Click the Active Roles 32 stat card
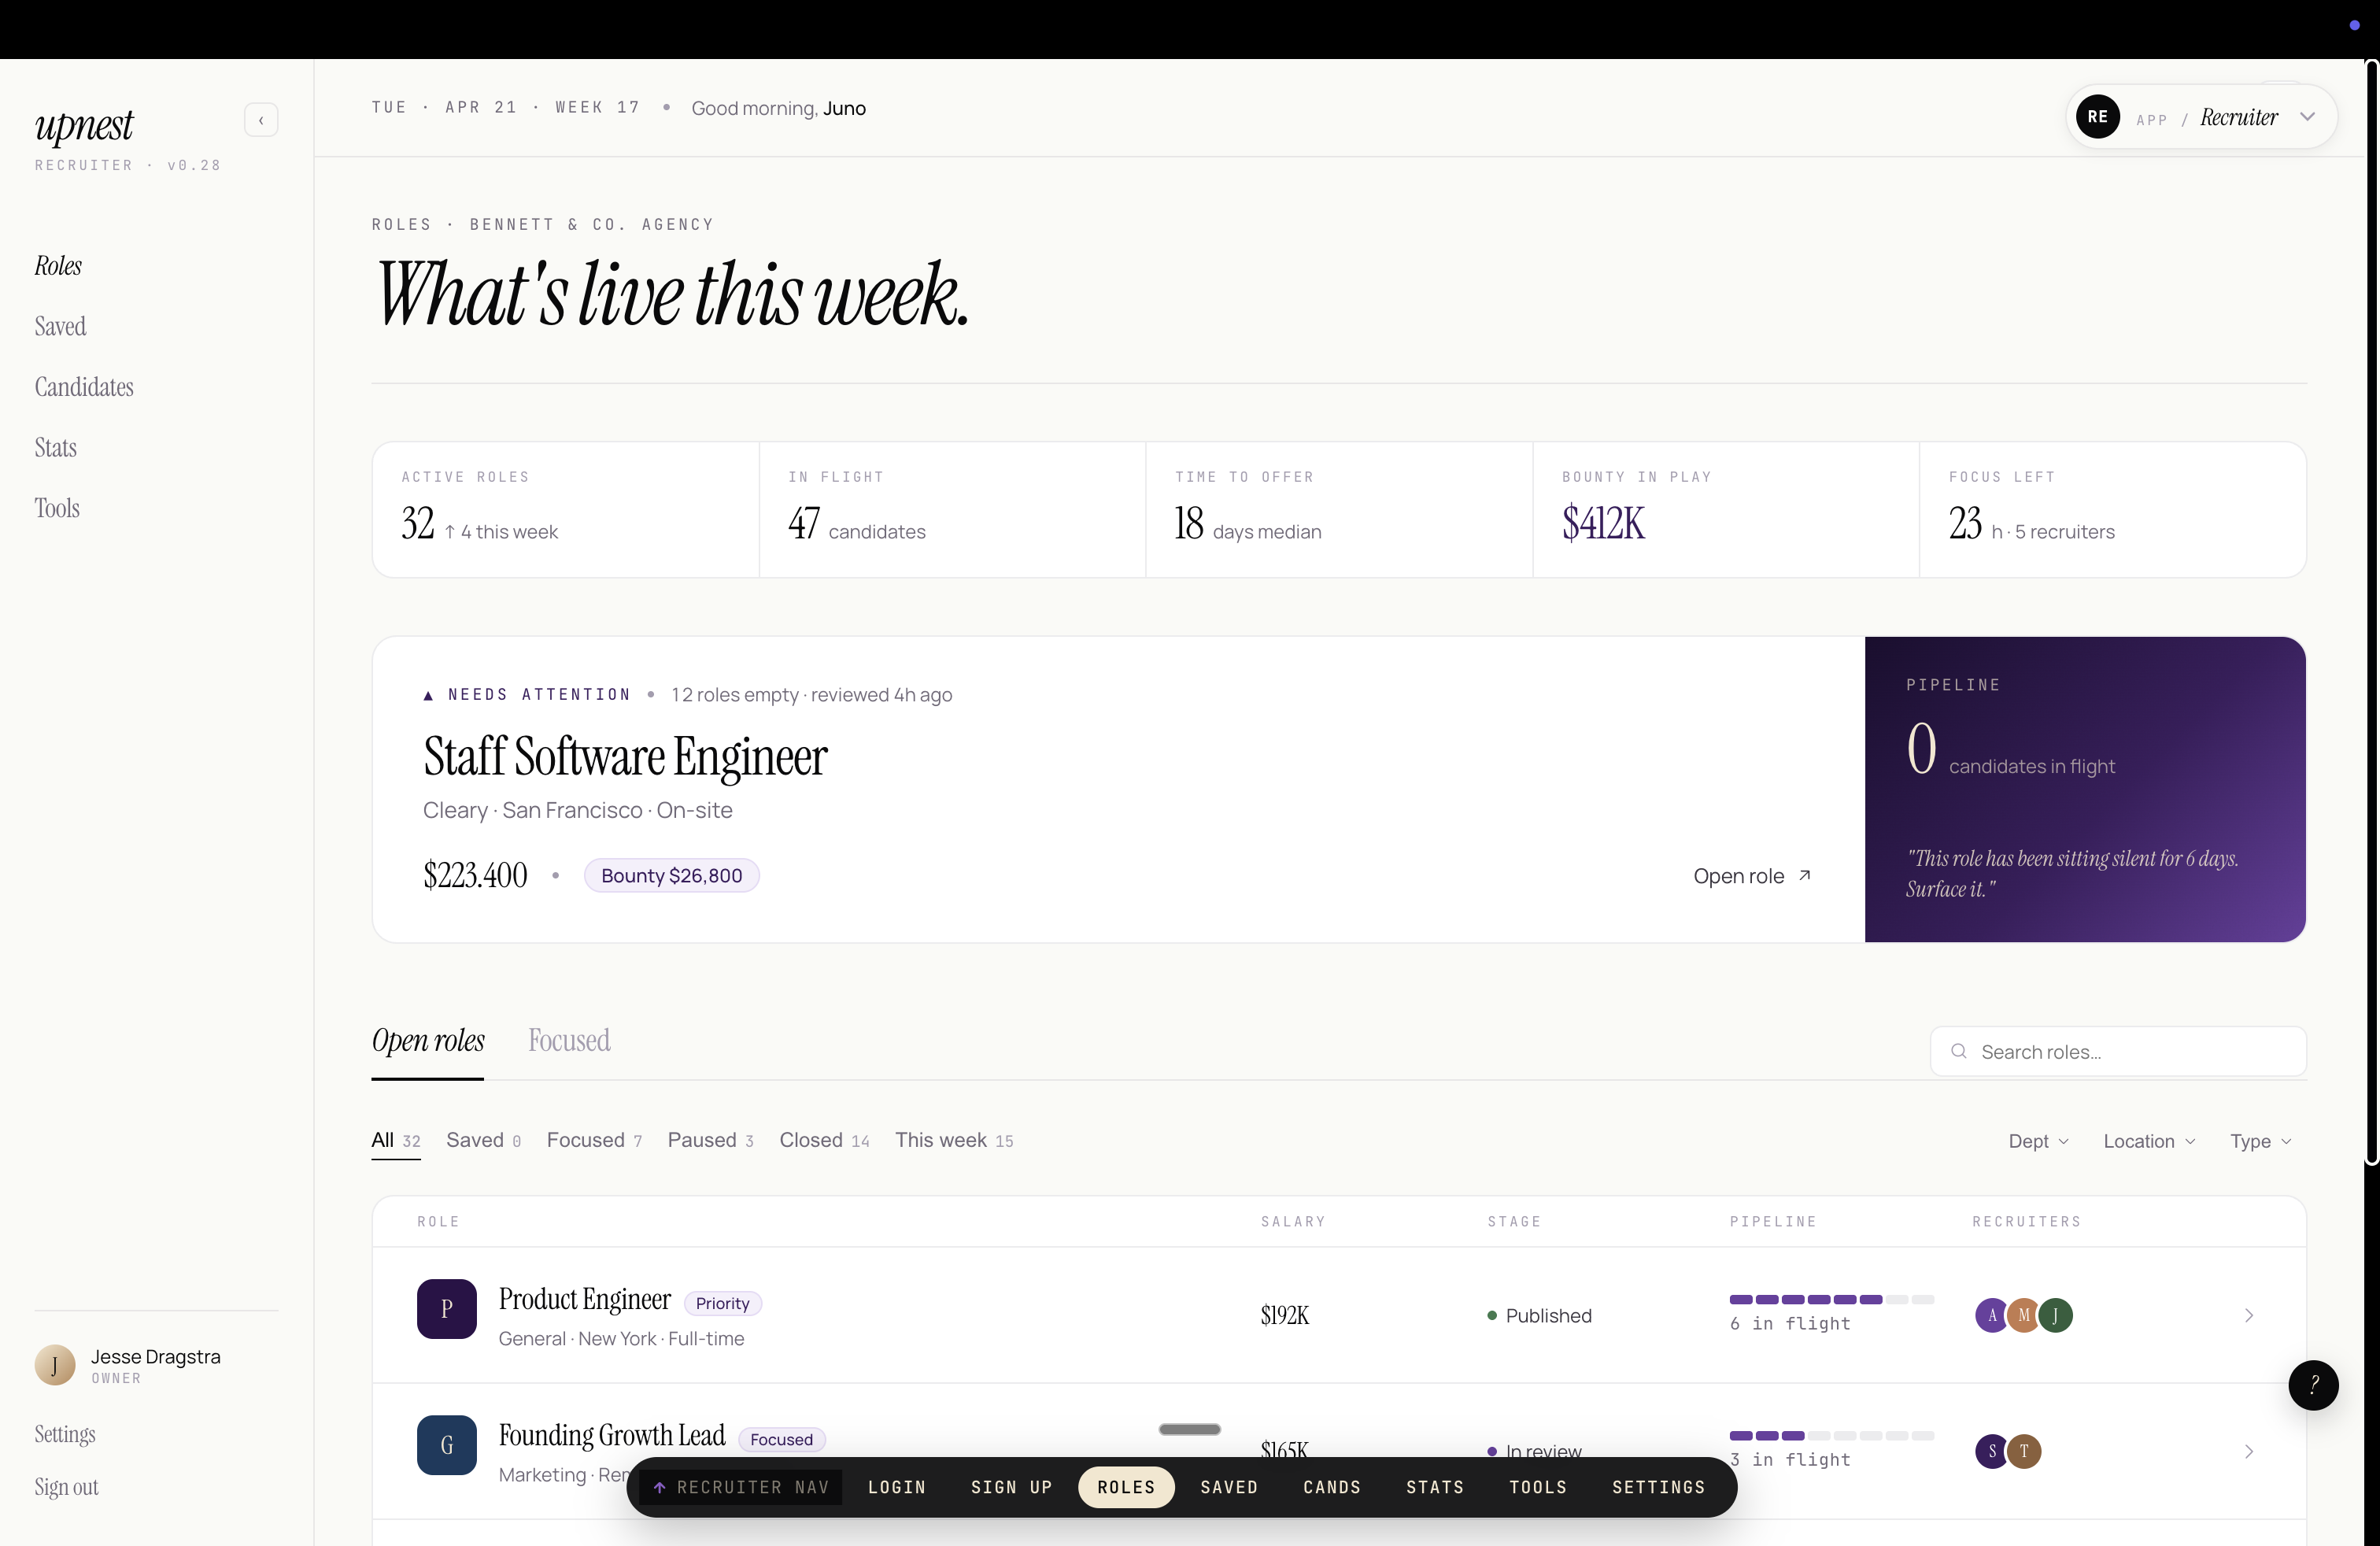The height and width of the screenshot is (1546, 2380). [566, 510]
